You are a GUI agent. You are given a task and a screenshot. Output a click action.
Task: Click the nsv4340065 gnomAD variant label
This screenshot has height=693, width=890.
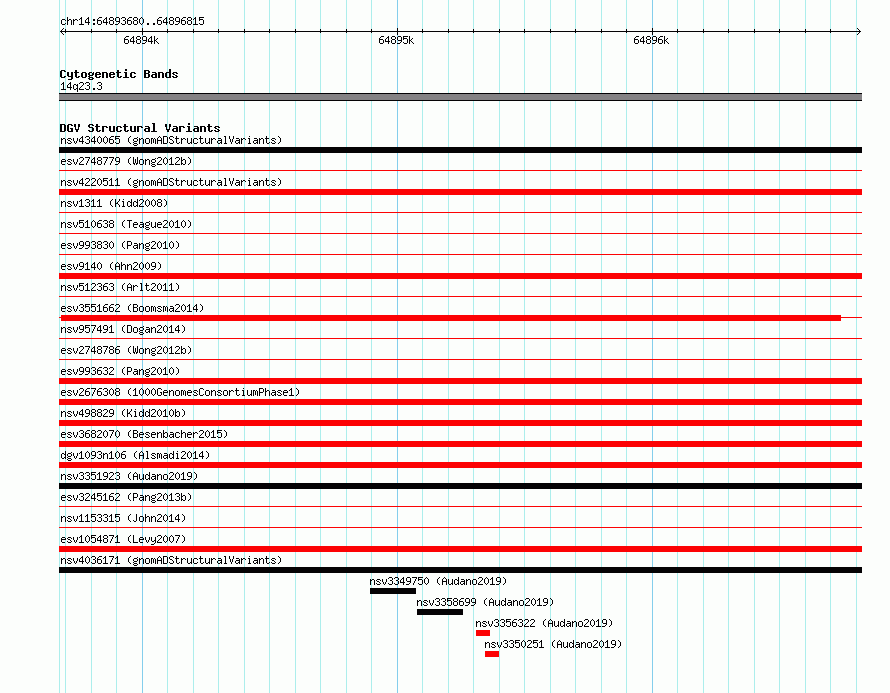coord(171,140)
